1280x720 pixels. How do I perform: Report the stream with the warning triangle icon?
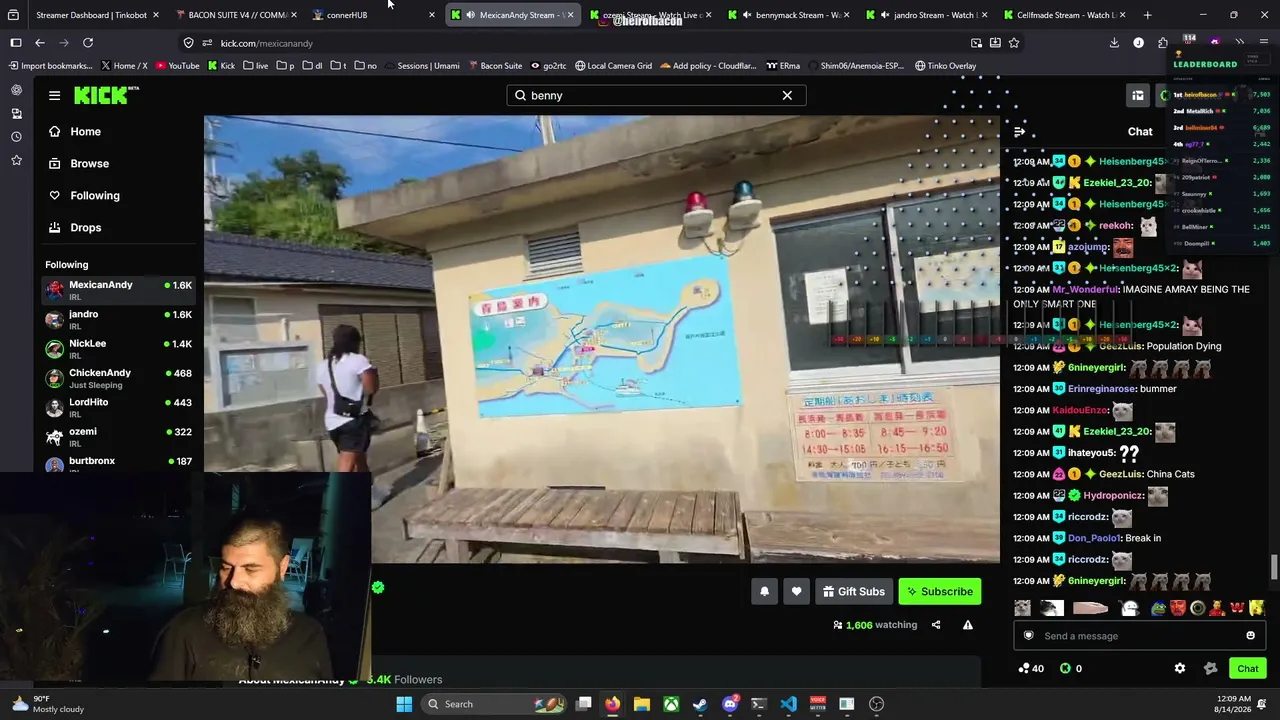[967, 625]
